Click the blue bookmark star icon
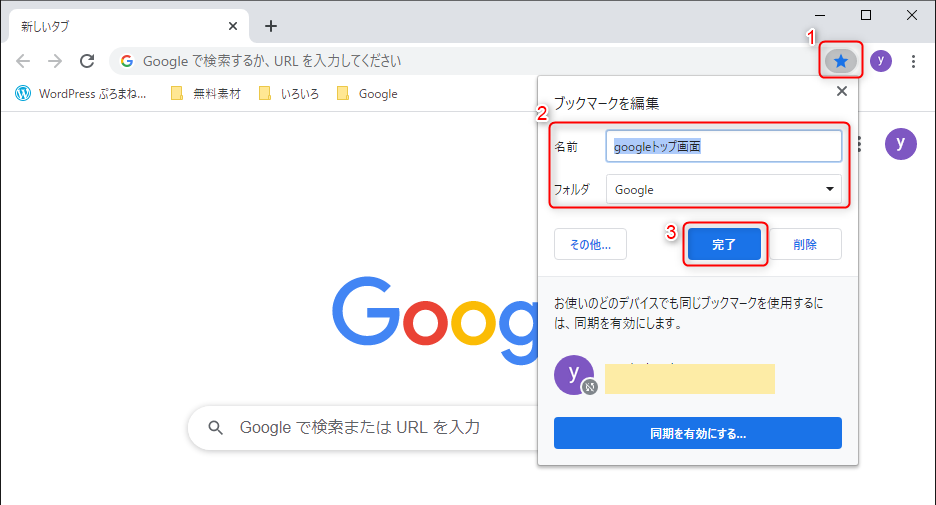Image resolution: width=936 pixels, height=505 pixels. [x=840, y=60]
